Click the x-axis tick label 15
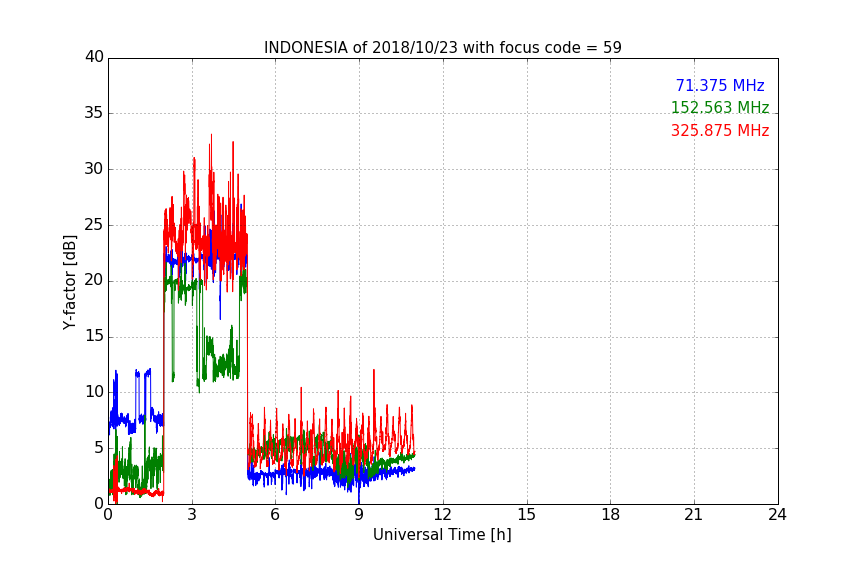 tap(526, 515)
